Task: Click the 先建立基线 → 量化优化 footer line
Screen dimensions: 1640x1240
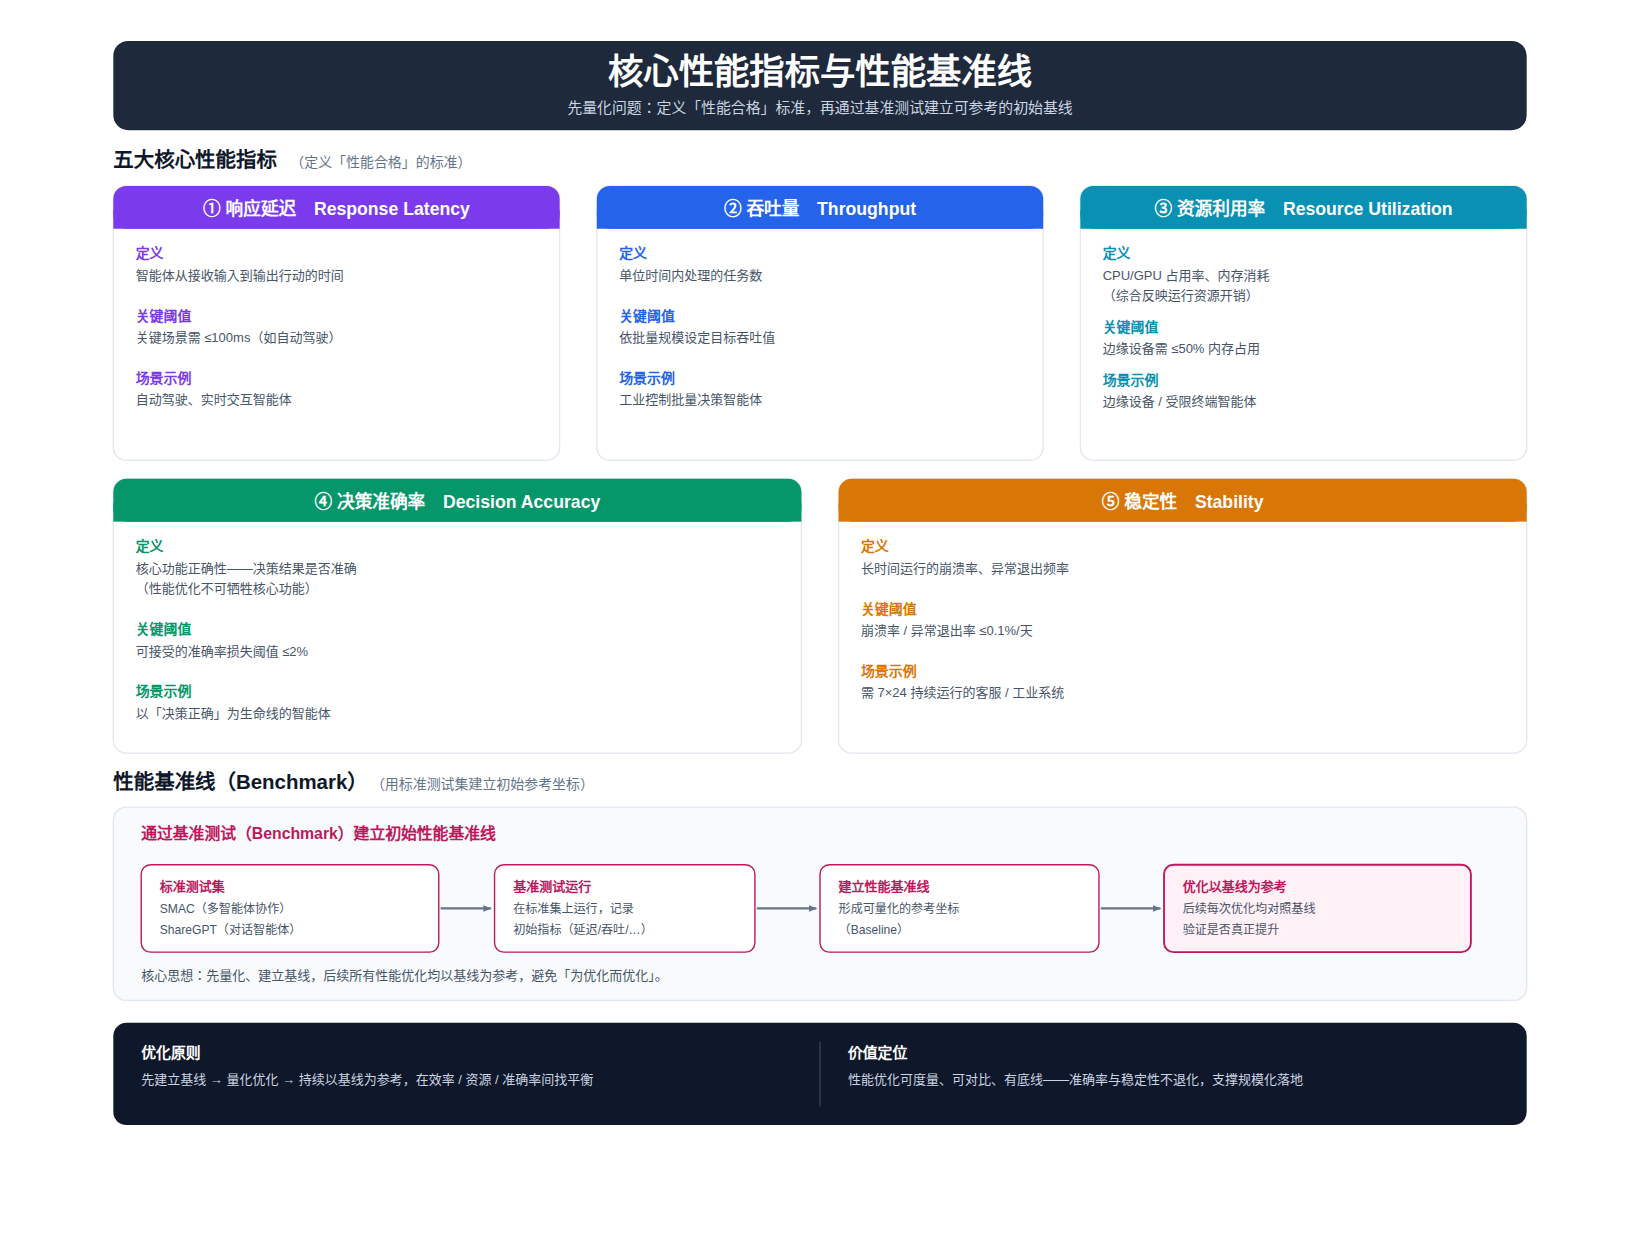Action: [367, 1080]
